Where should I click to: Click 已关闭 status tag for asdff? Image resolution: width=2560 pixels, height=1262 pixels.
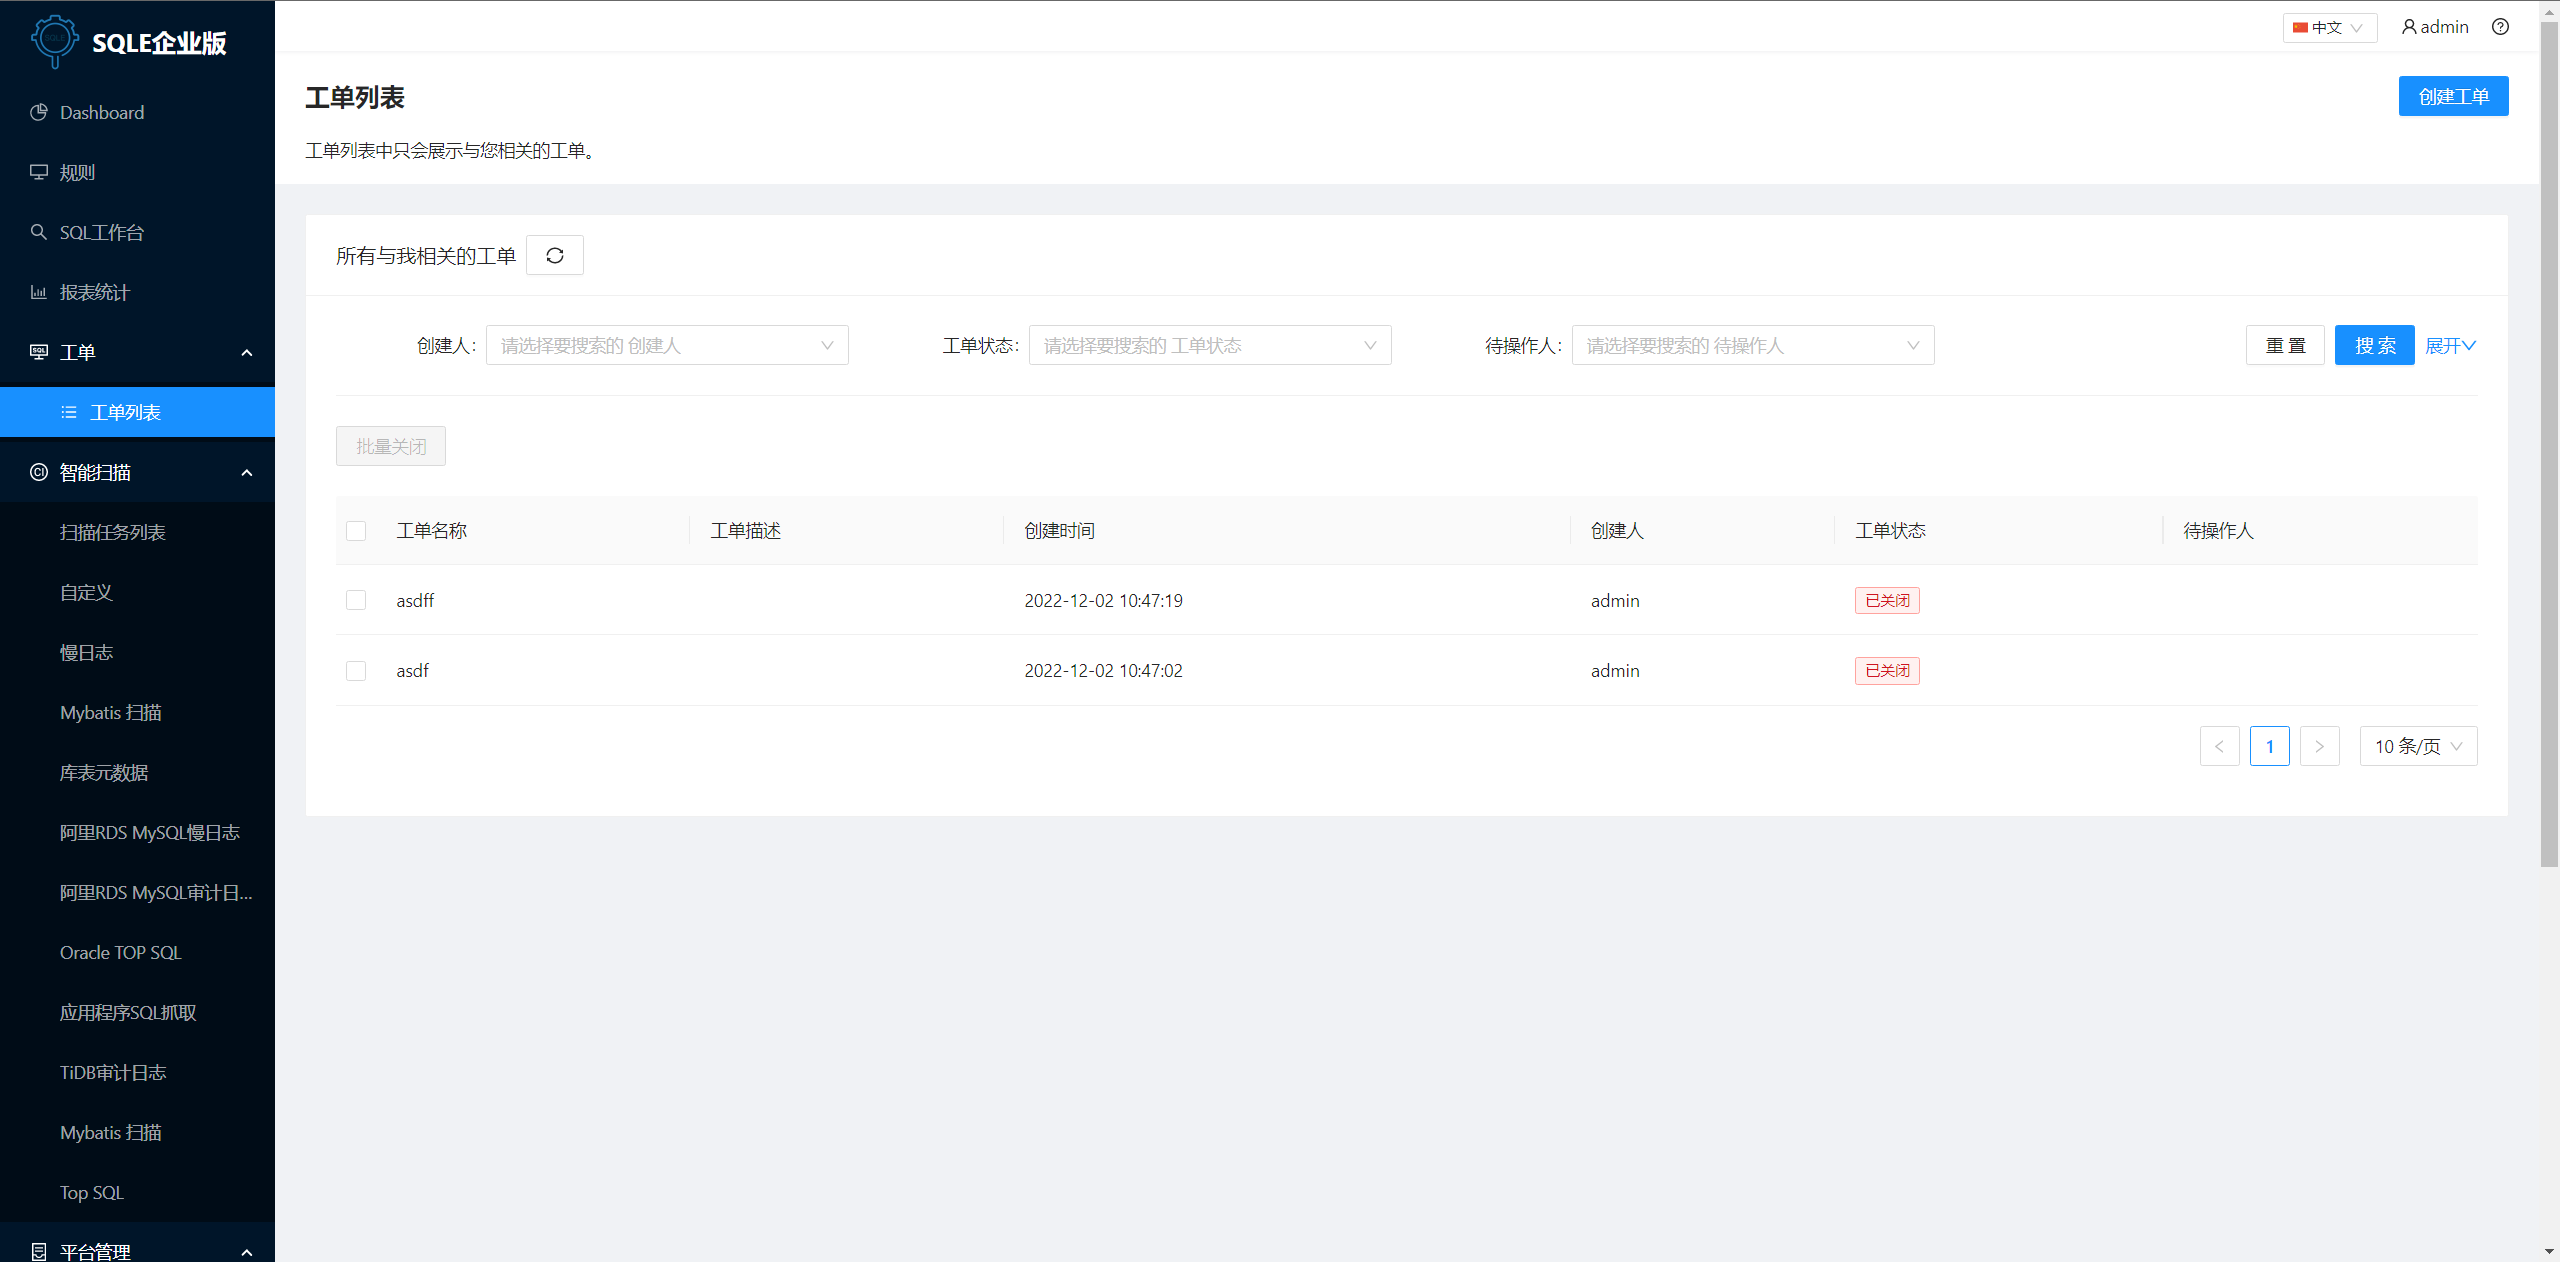[1887, 600]
